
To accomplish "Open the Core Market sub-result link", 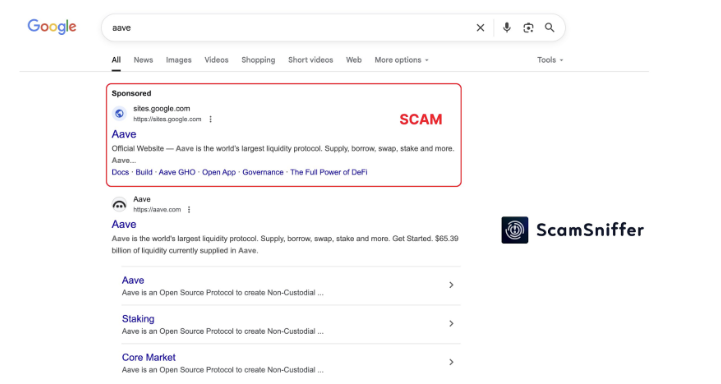I will coord(149,357).
